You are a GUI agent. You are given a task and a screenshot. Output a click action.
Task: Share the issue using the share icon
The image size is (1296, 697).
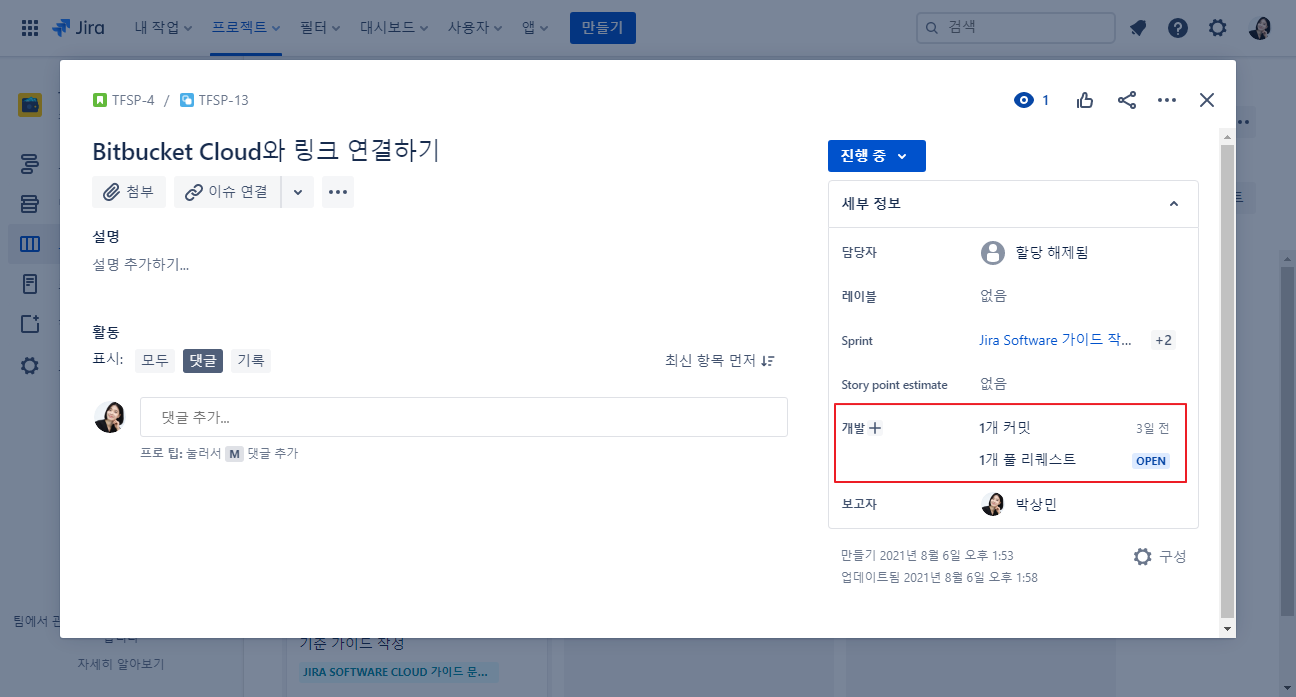1126,100
